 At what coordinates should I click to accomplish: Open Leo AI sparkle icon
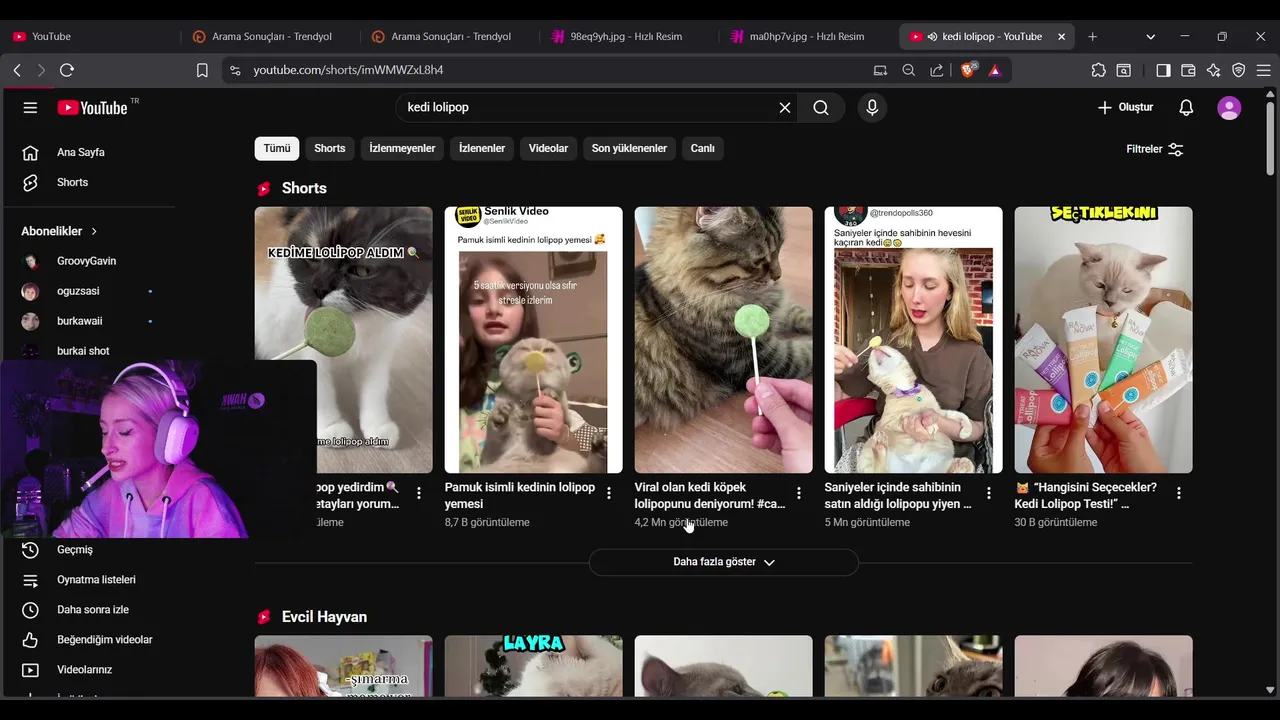coord(1213,70)
